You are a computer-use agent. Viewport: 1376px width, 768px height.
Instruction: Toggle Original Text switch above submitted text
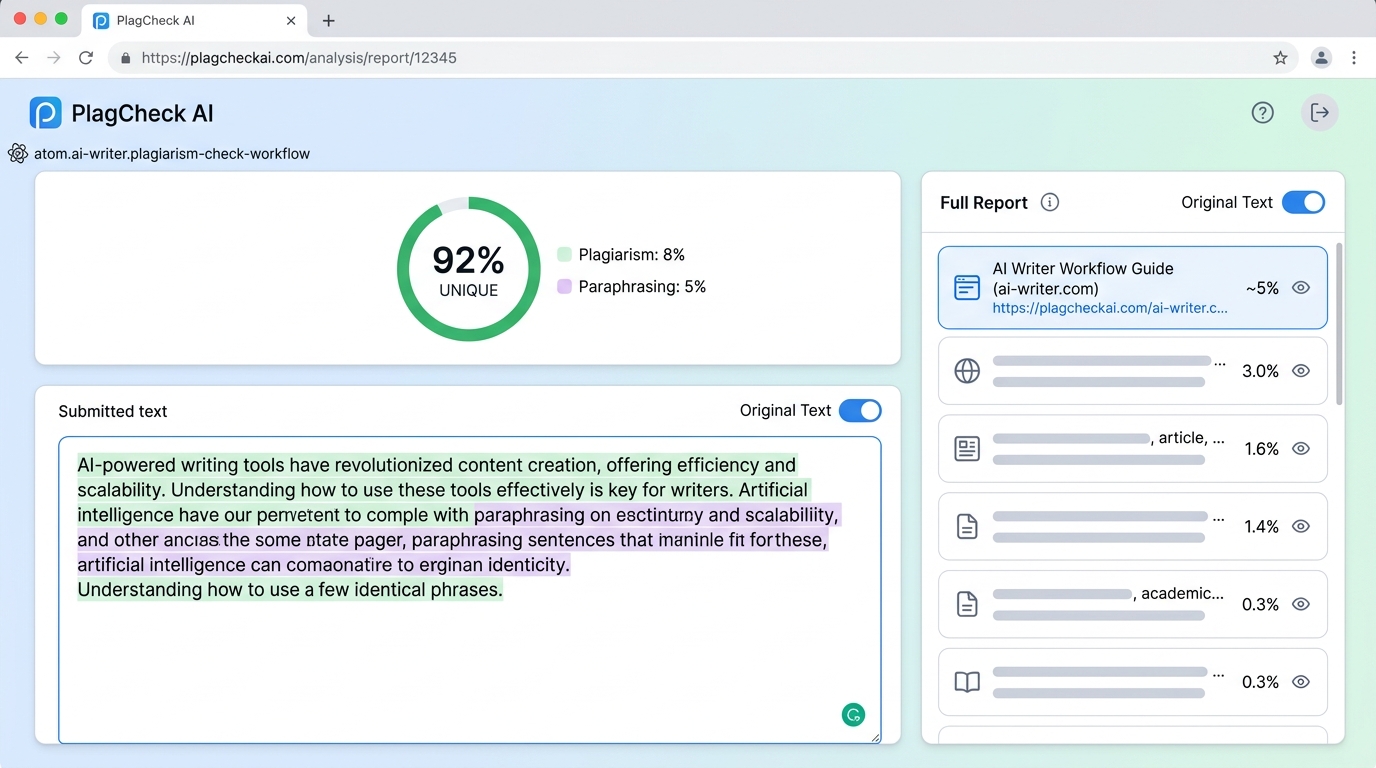[860, 410]
